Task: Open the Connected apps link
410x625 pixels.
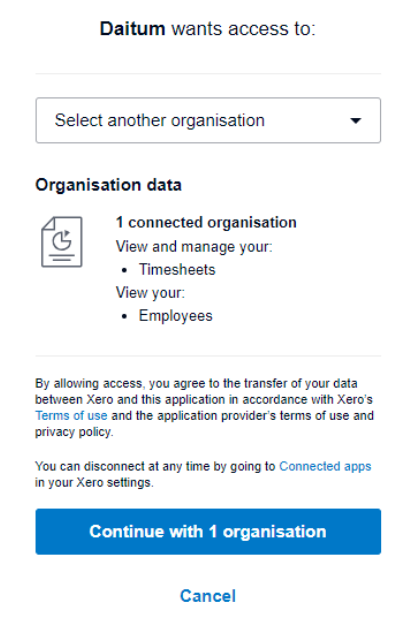Action: (325, 466)
